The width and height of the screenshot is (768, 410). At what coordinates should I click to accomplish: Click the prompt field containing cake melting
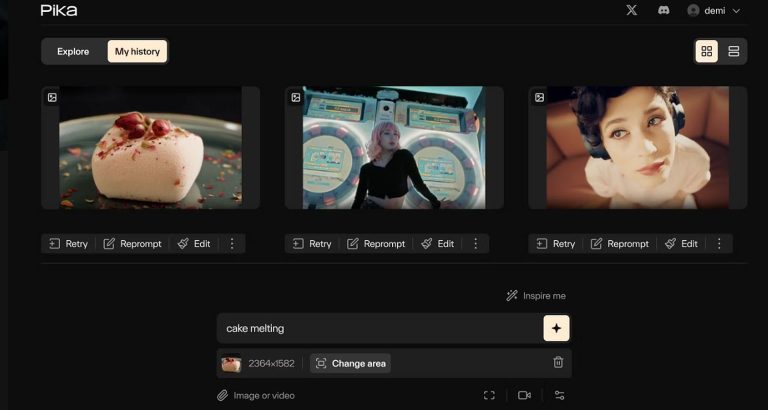pos(380,328)
